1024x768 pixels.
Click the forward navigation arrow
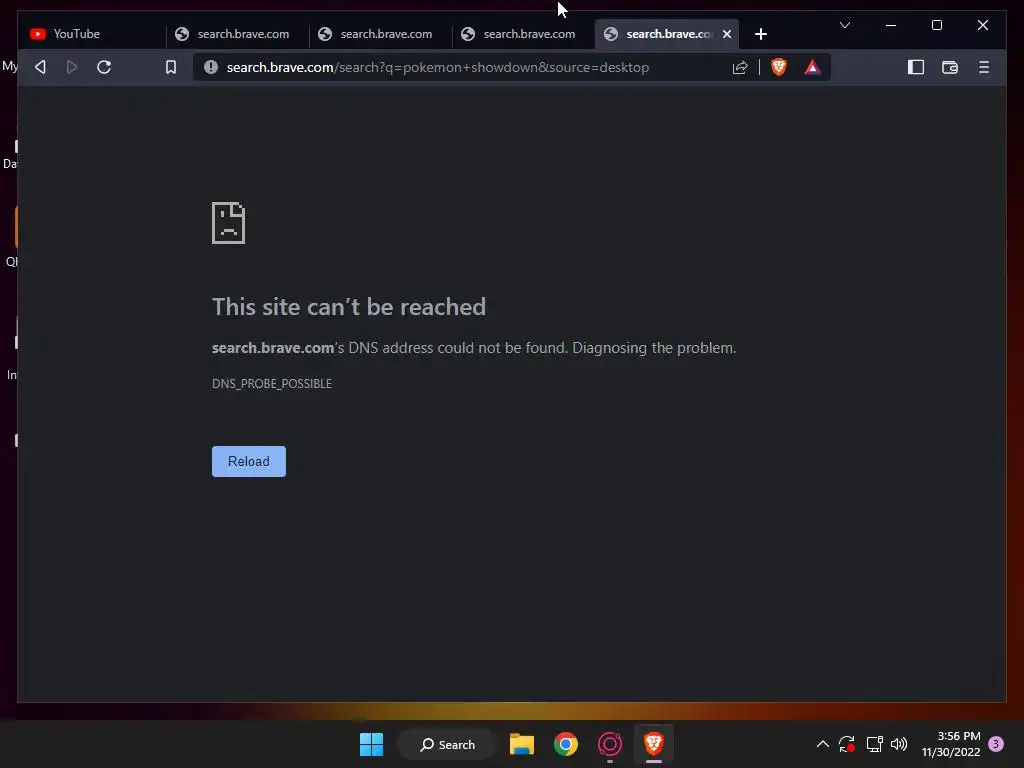[72, 67]
